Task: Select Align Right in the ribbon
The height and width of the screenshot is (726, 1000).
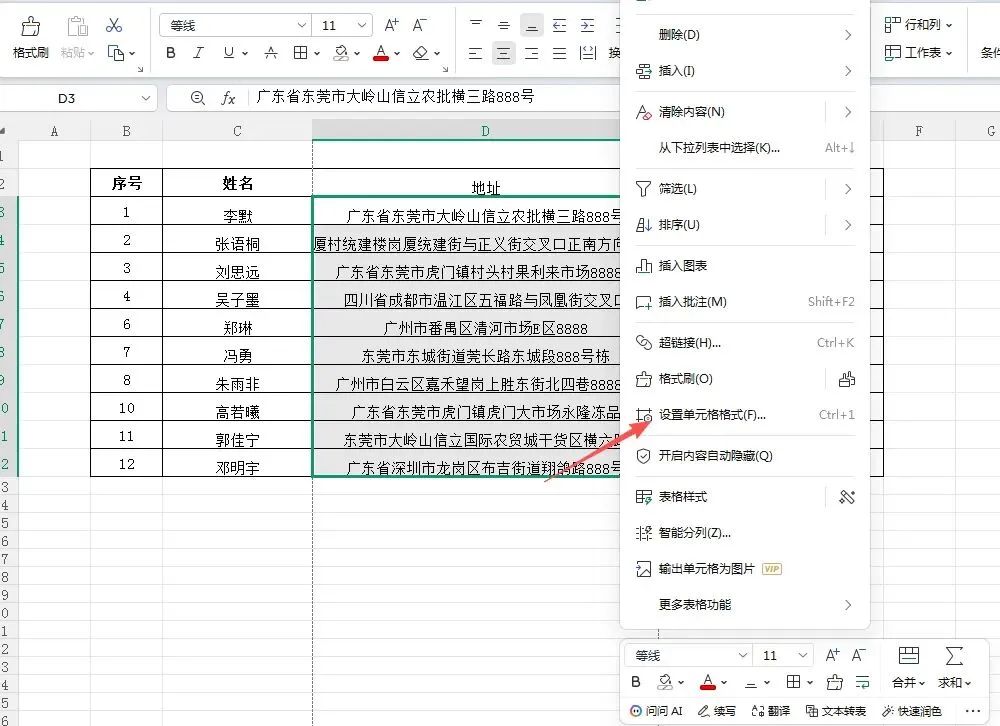Action: 532,54
